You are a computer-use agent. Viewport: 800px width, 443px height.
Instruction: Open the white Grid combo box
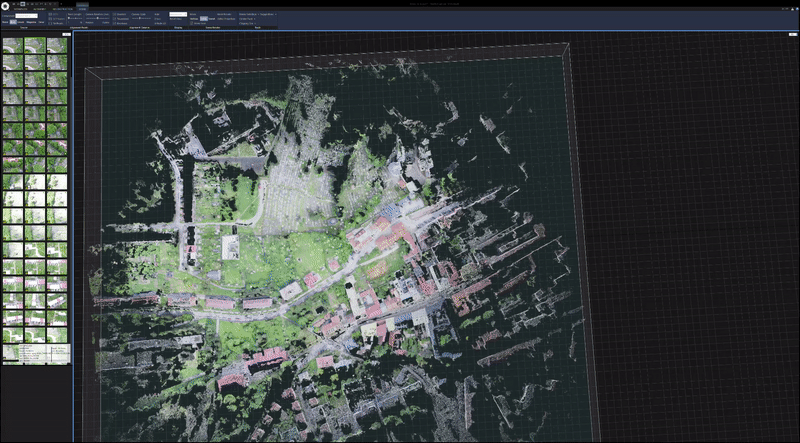178,14
